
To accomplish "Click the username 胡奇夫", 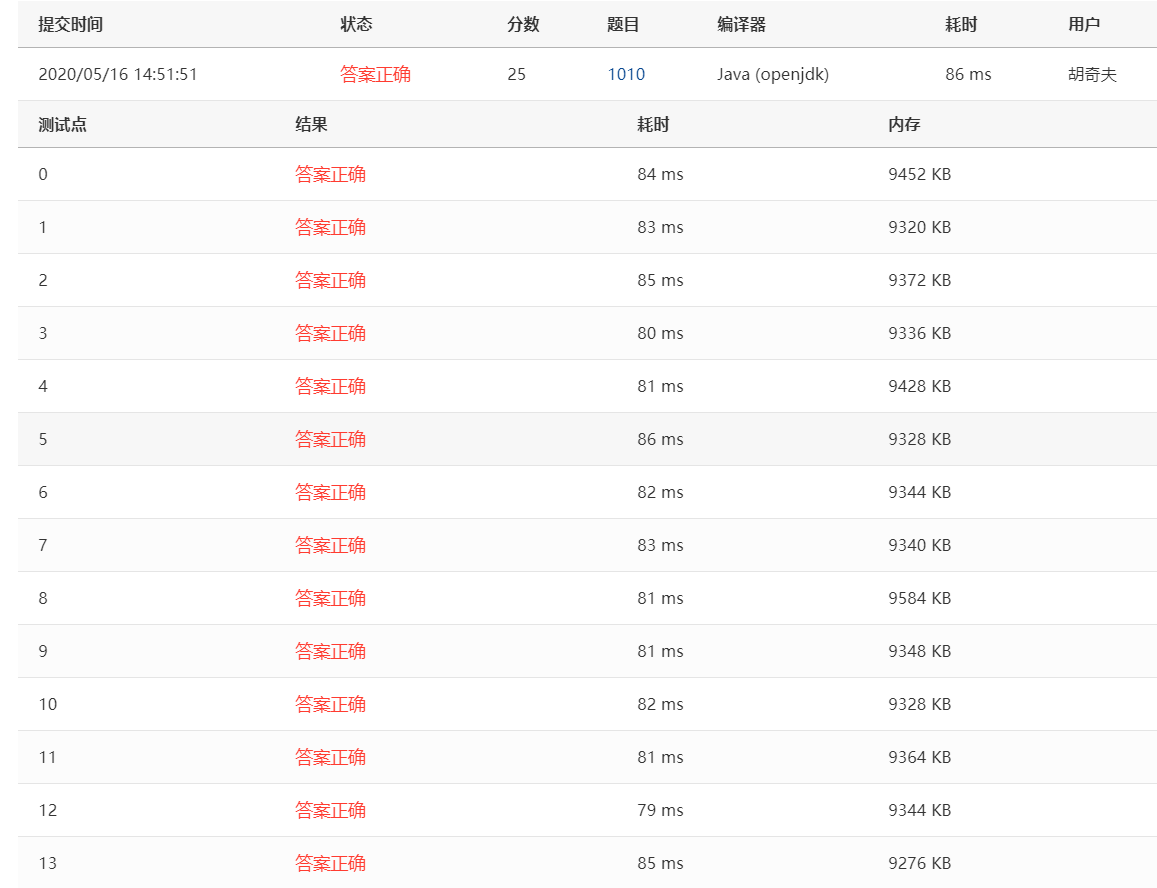I will coord(1092,75).
